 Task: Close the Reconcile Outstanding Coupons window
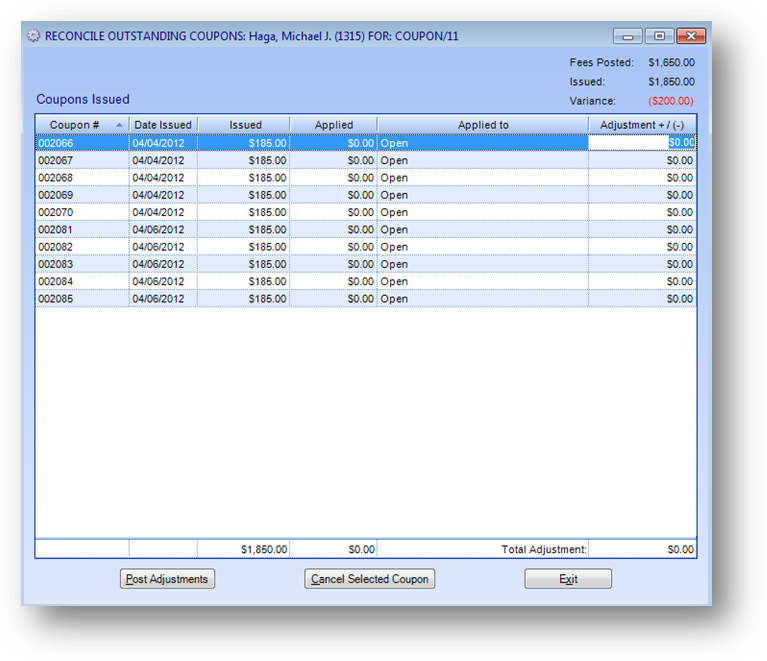click(691, 36)
